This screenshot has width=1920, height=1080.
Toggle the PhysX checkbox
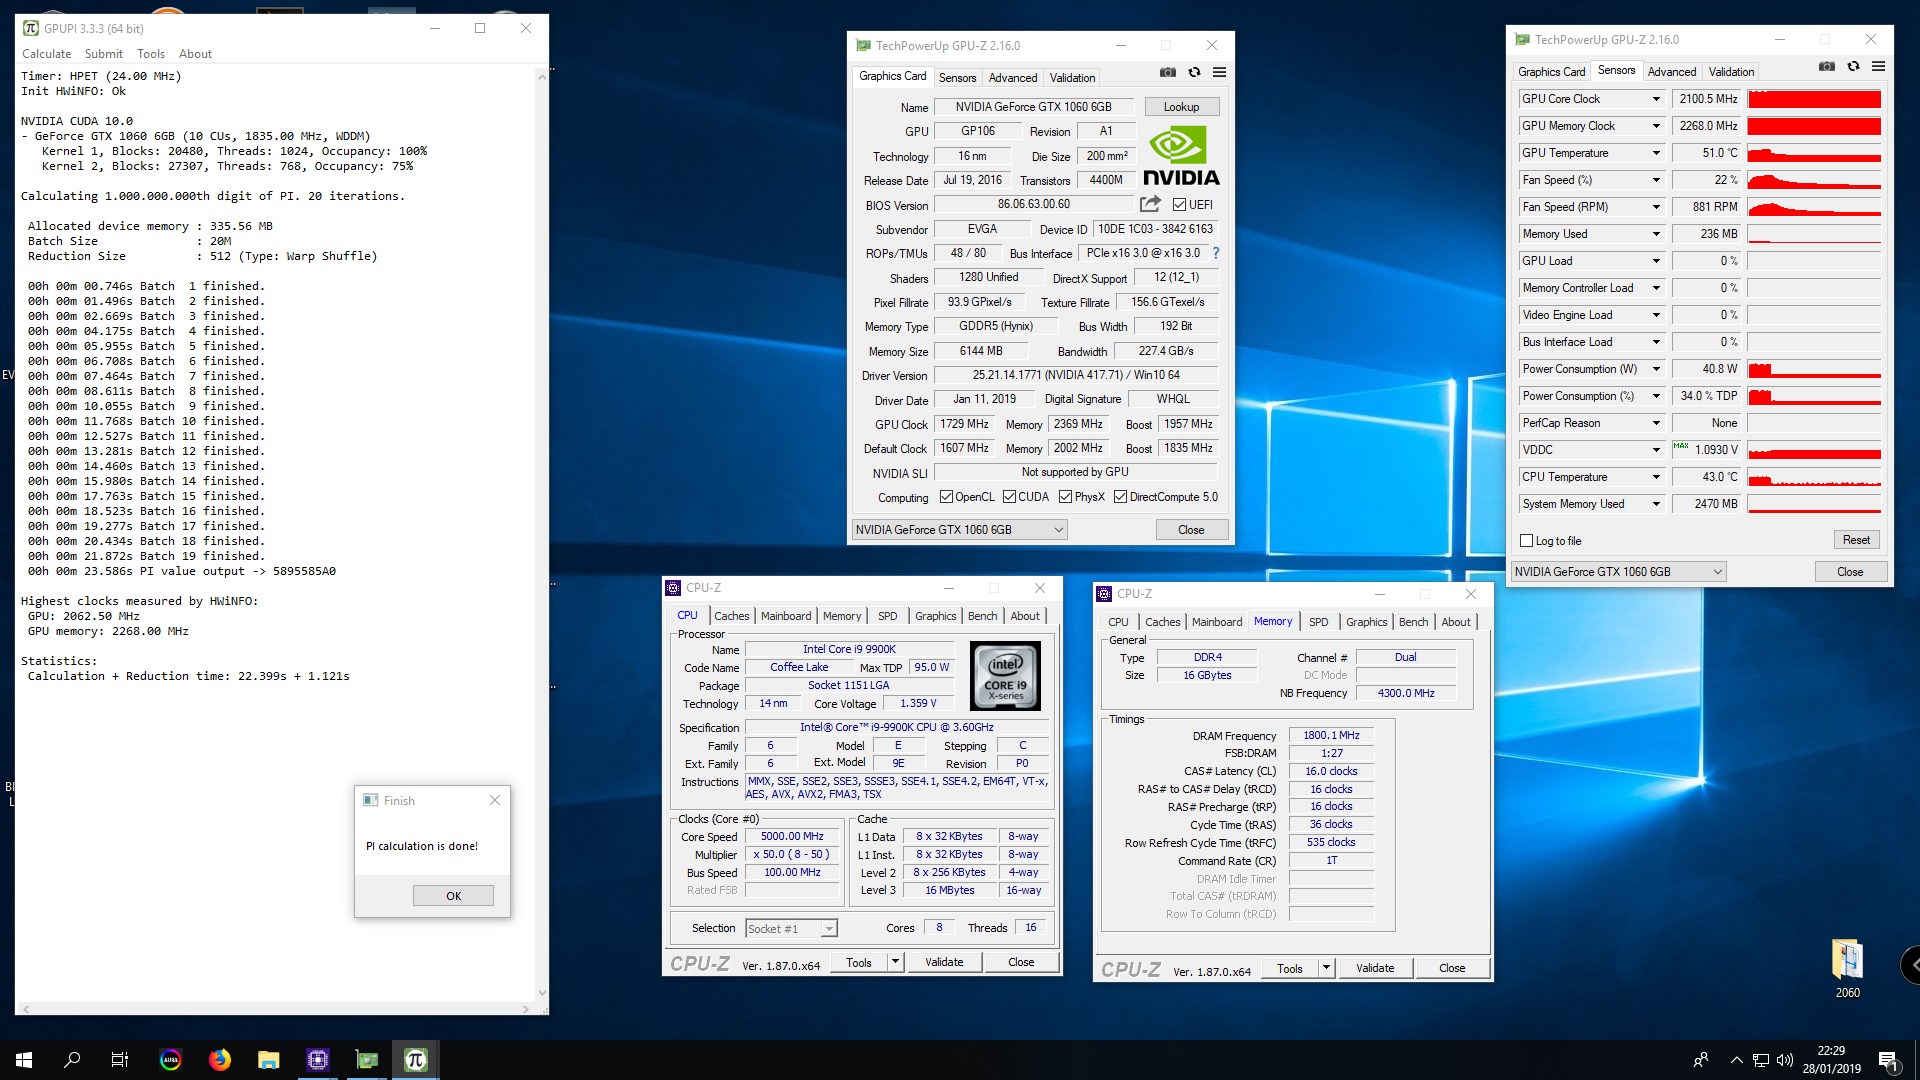[x=1066, y=497]
